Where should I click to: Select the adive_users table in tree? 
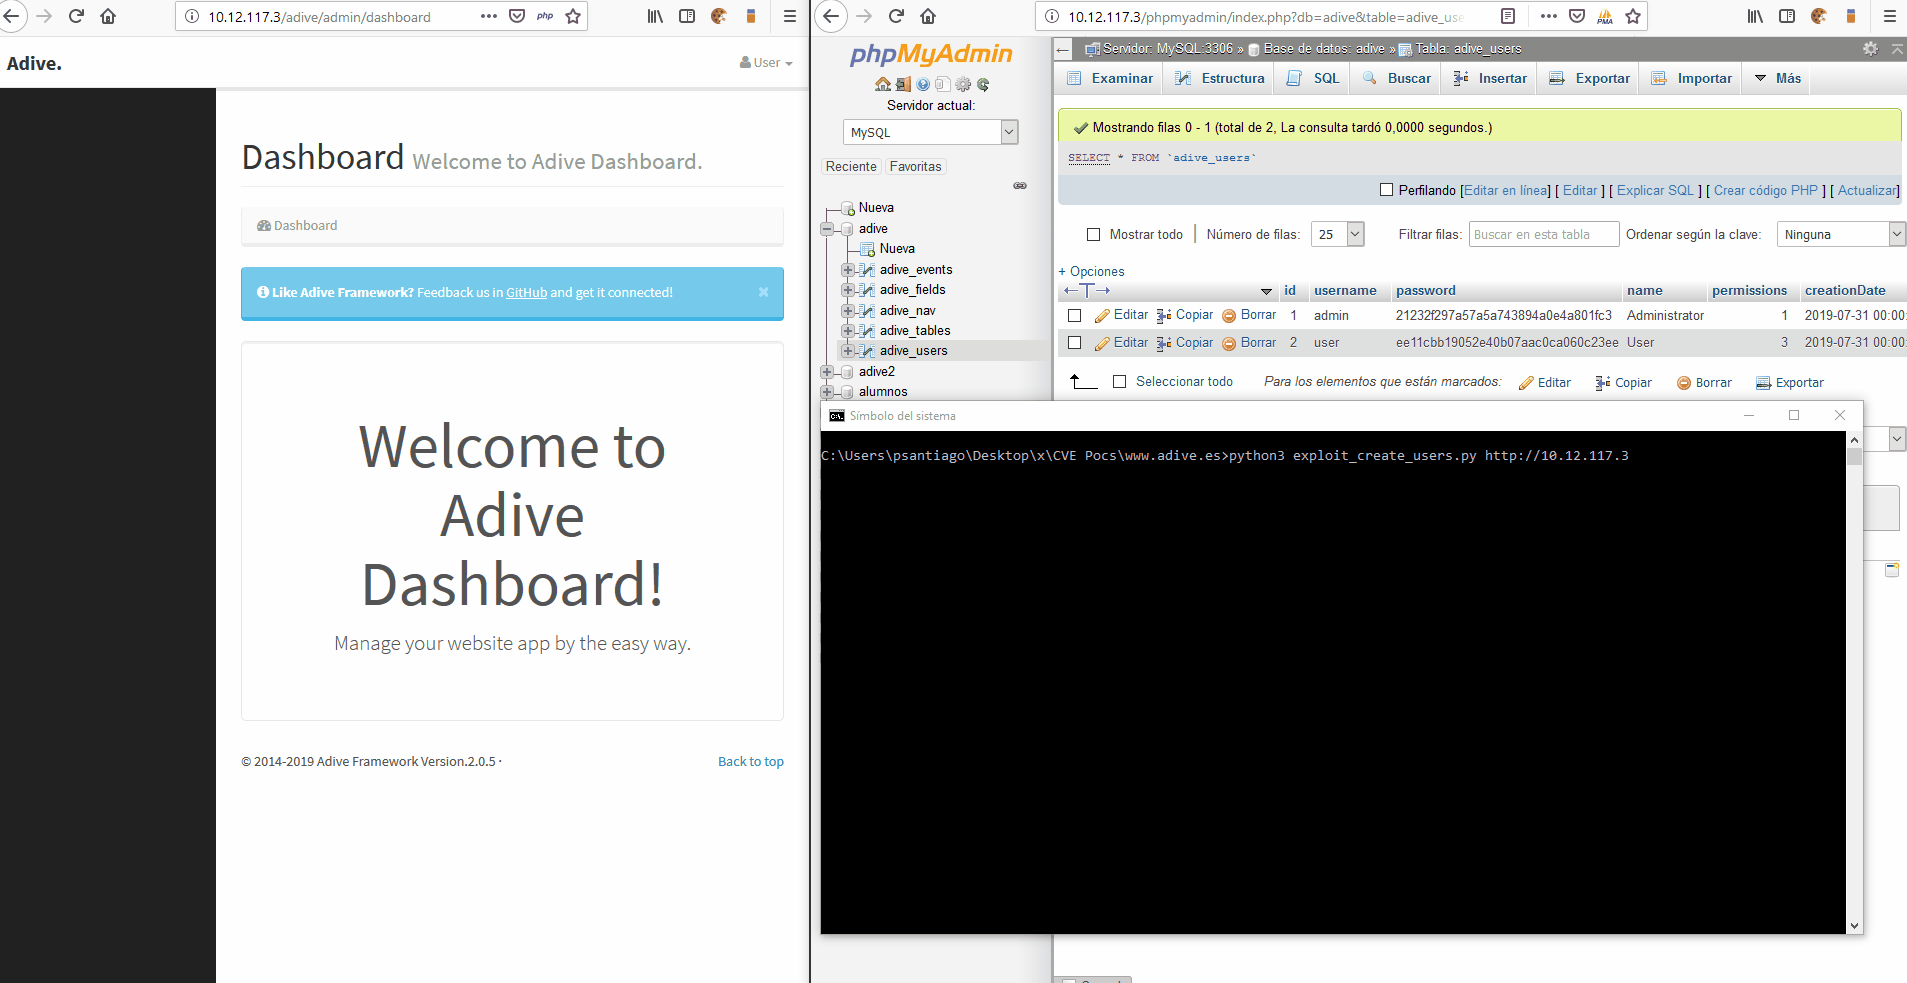pyautogui.click(x=913, y=351)
